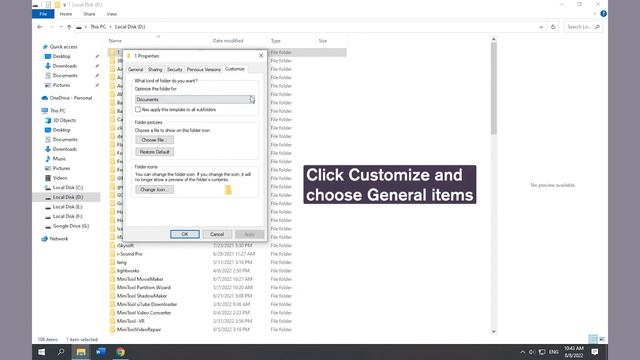Refresh the Local Disk (D:) view
The image size is (640, 360).
[x=553, y=27]
